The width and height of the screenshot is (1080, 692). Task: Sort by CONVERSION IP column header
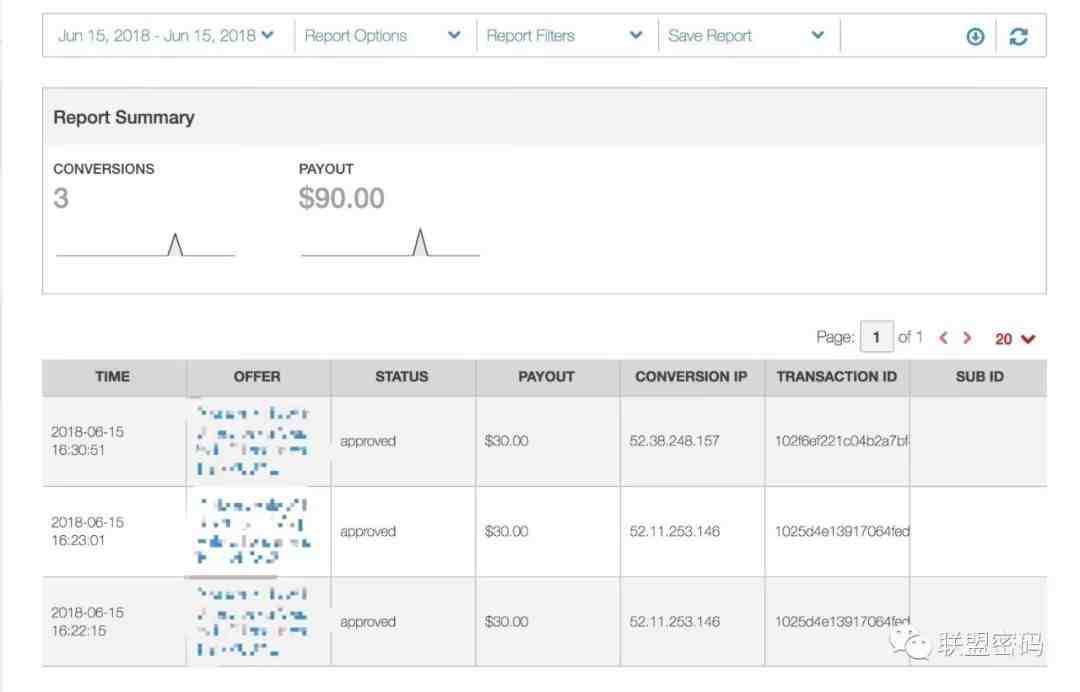pos(691,377)
